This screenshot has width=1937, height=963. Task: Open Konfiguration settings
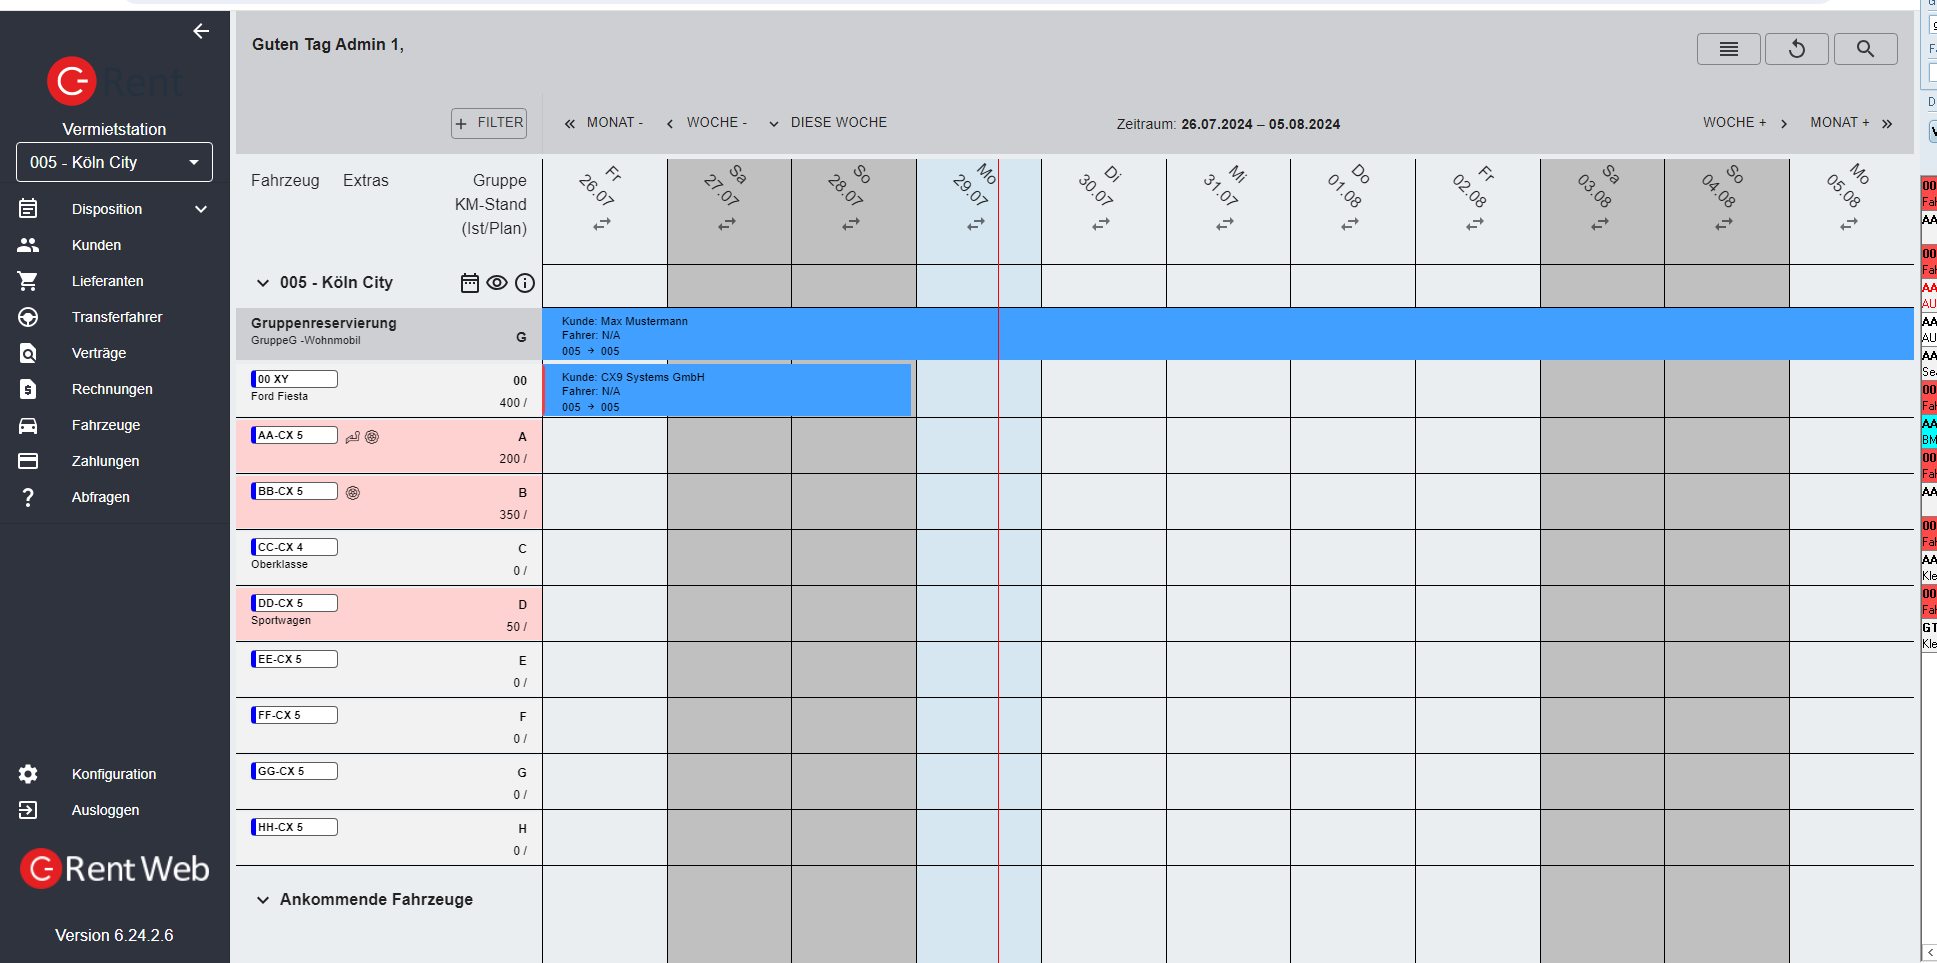tap(113, 774)
